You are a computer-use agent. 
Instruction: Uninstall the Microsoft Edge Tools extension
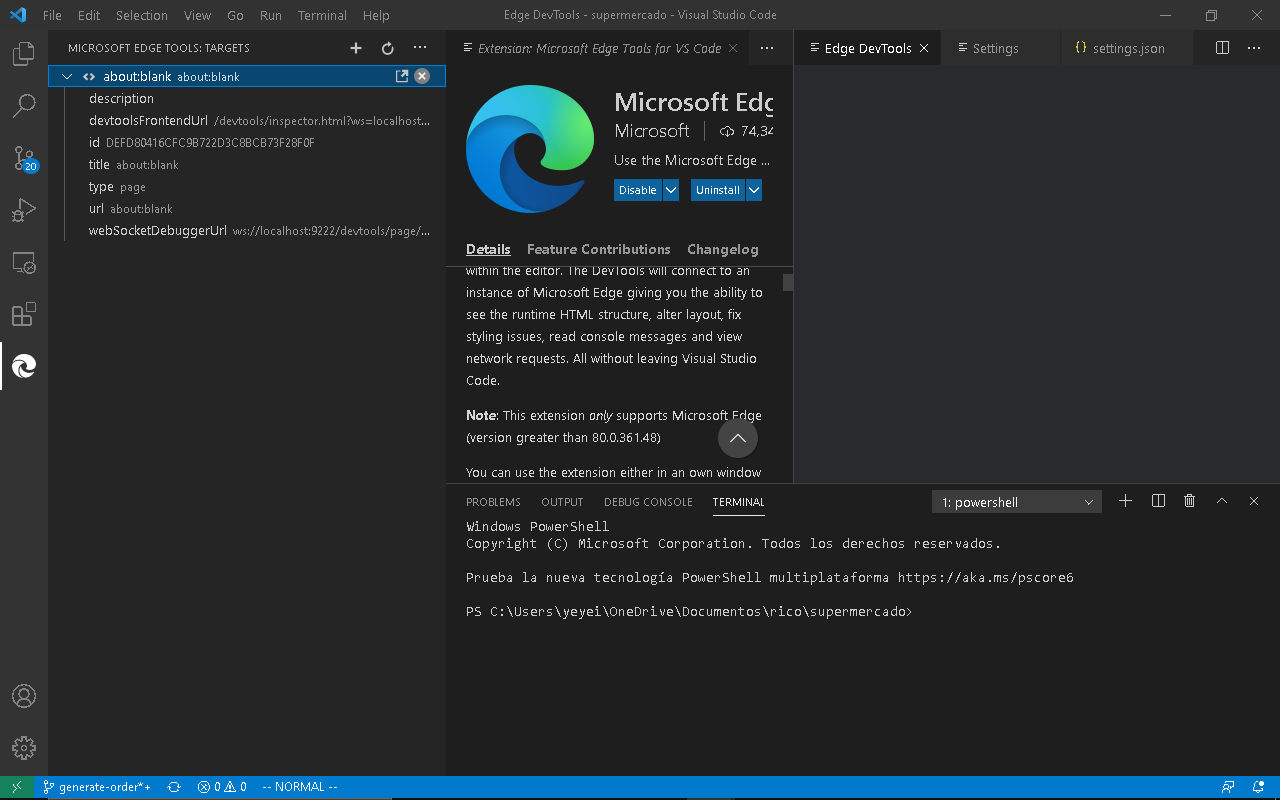click(x=718, y=190)
